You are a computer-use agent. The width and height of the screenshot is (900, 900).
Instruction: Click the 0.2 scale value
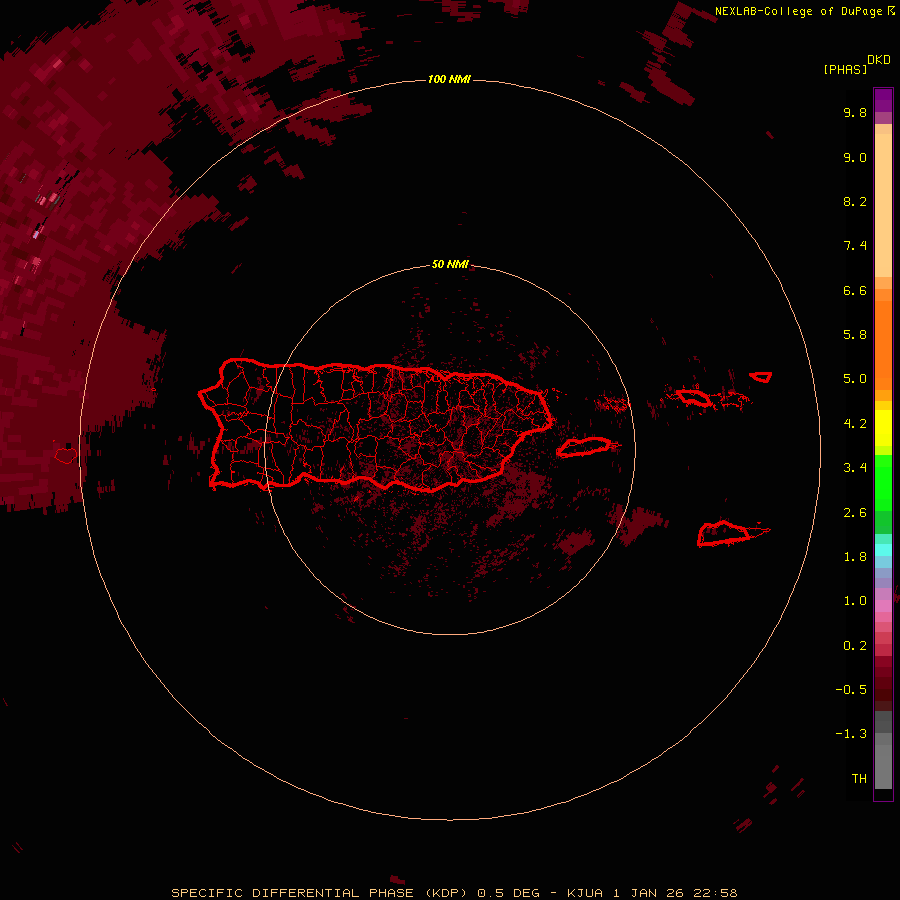point(855,646)
